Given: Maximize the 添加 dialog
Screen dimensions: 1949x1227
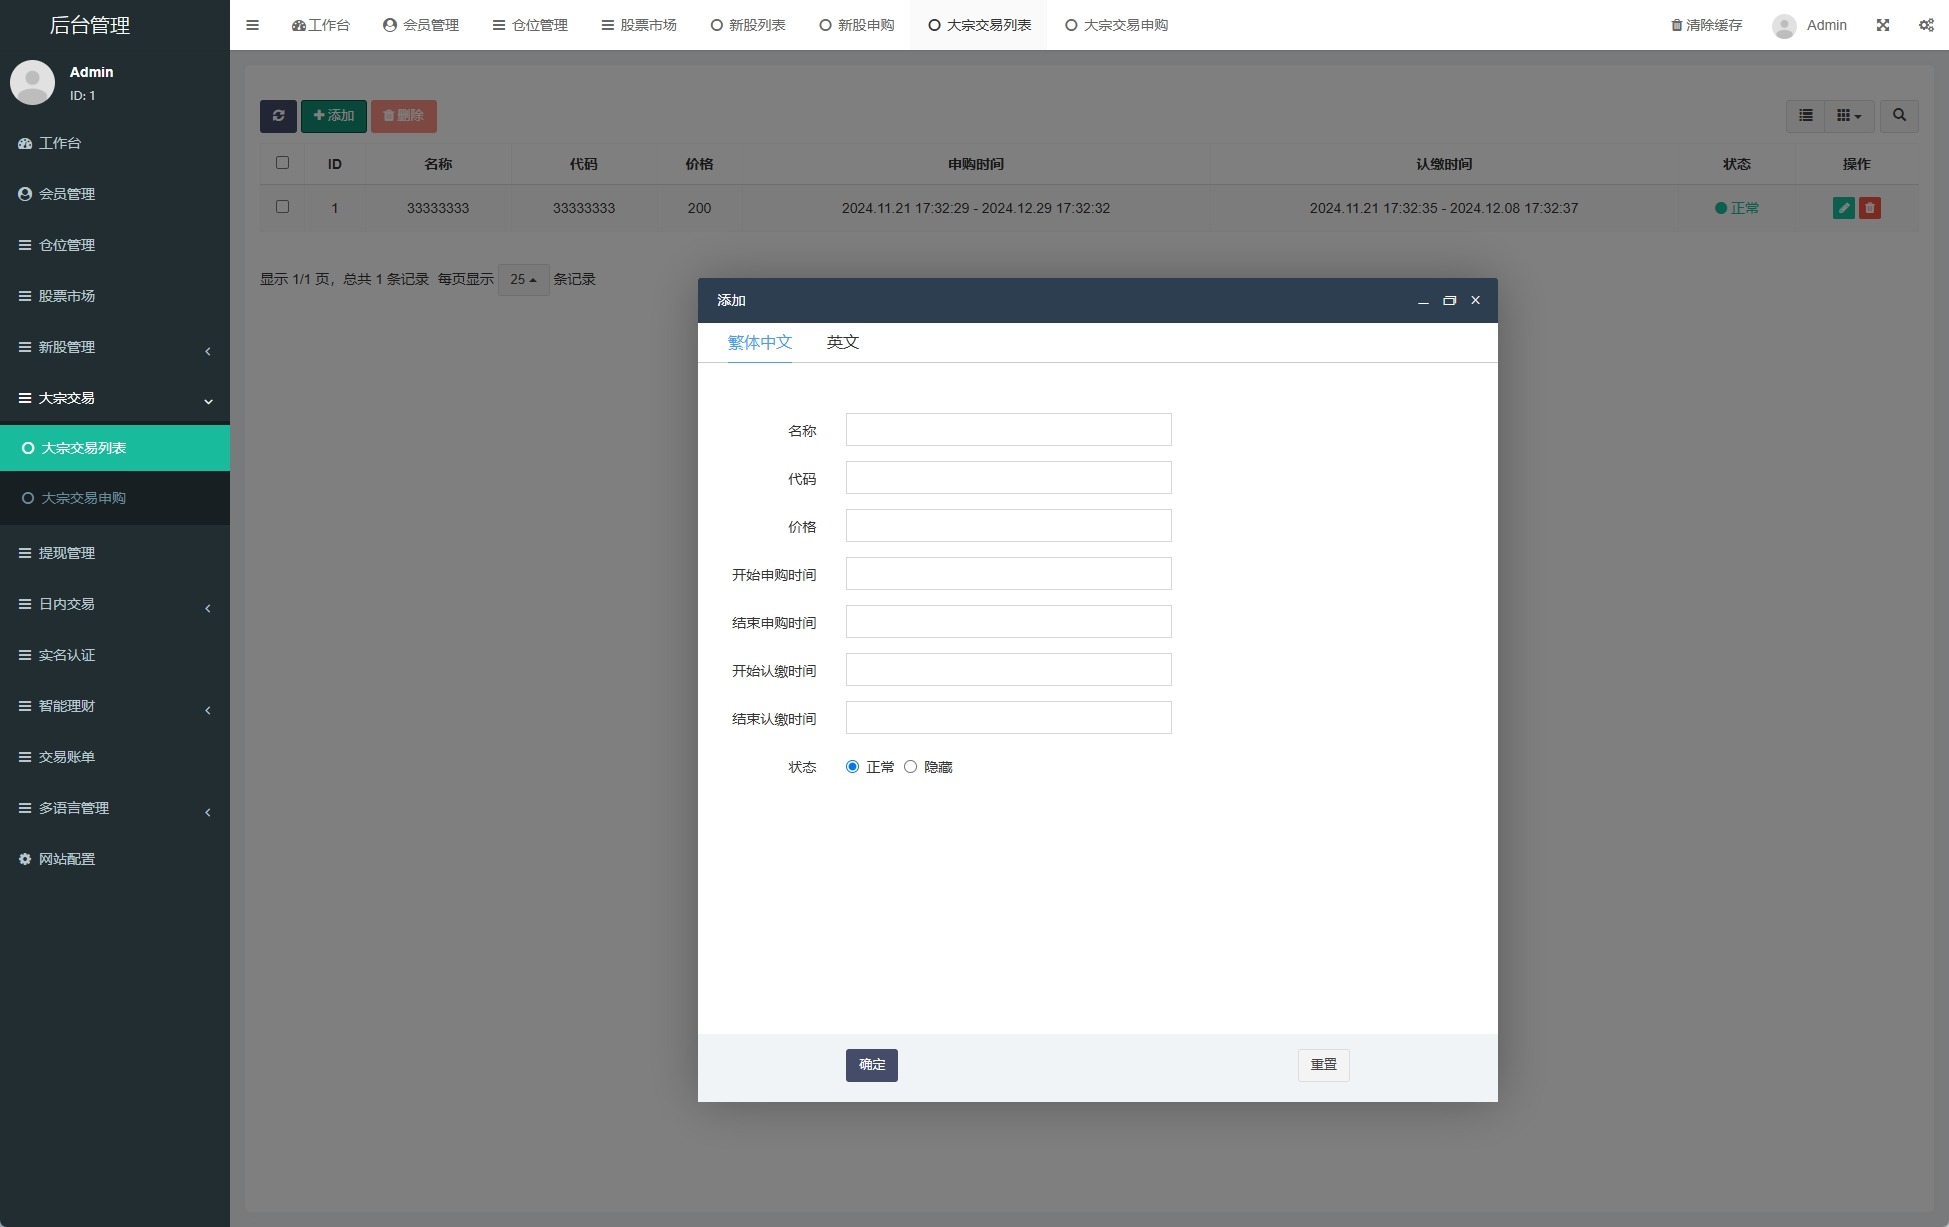Looking at the screenshot, I should (x=1449, y=301).
